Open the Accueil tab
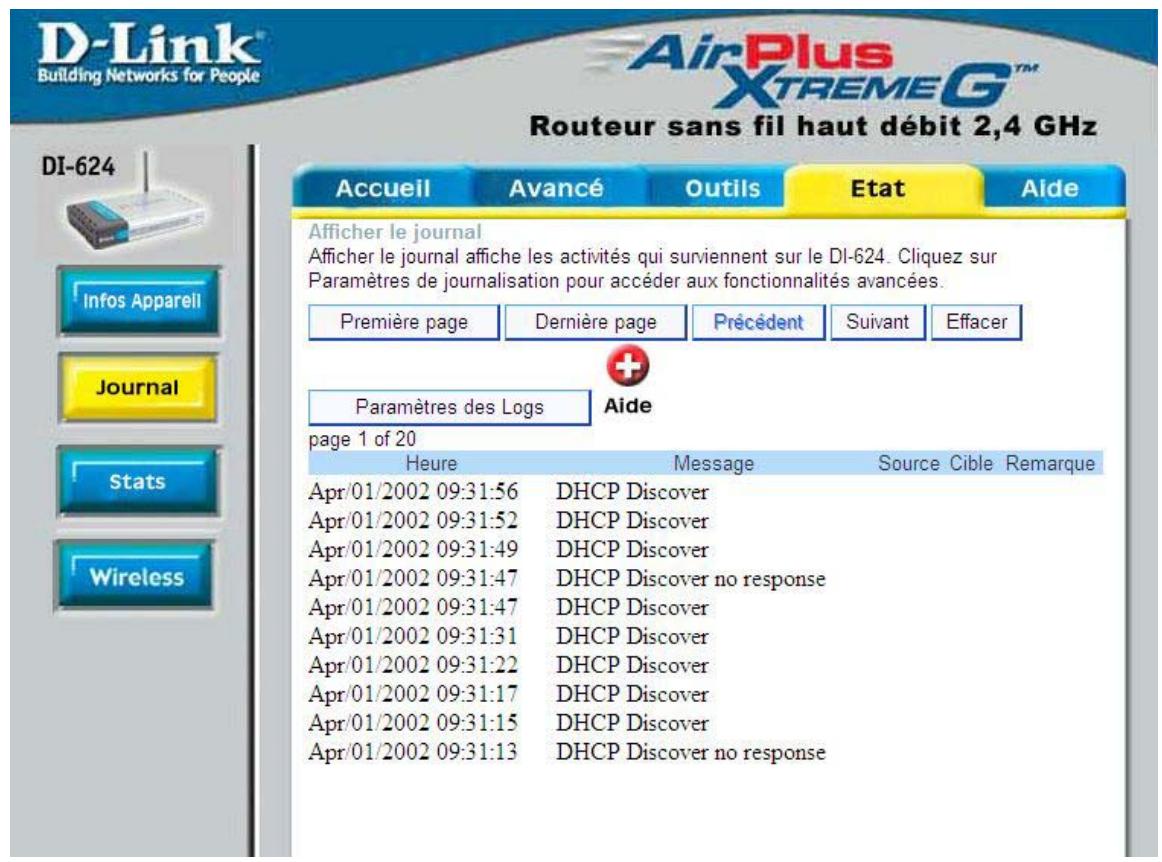Screen dimensions: 1162x862 tap(382, 188)
